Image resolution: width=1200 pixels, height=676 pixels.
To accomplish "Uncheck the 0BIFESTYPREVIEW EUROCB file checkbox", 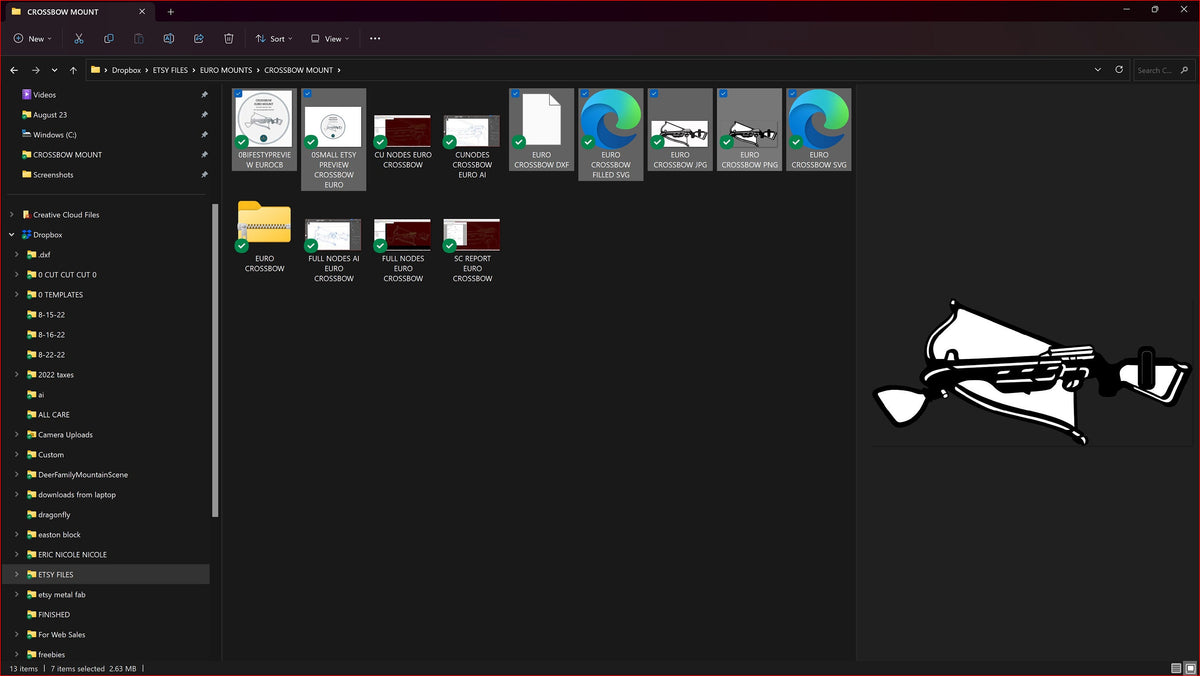I will click(238, 93).
